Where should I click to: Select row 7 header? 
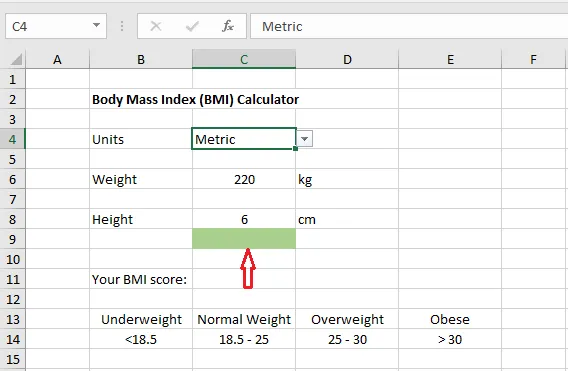(13, 199)
